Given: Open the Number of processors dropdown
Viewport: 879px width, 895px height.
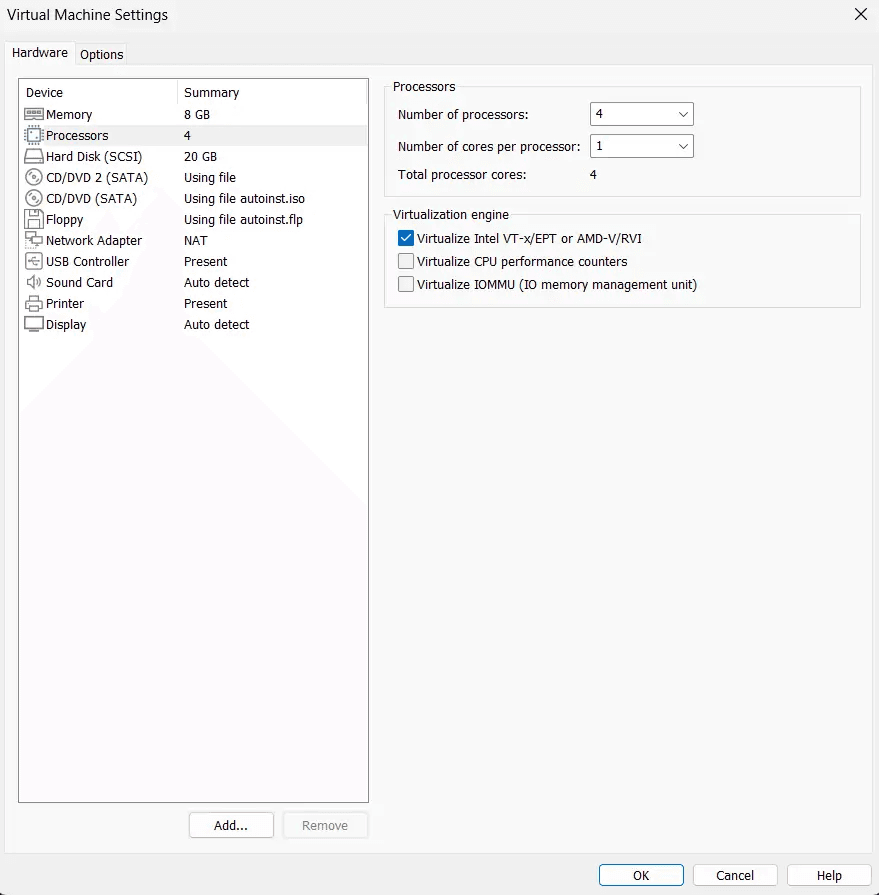Looking at the screenshot, I should (x=641, y=115).
